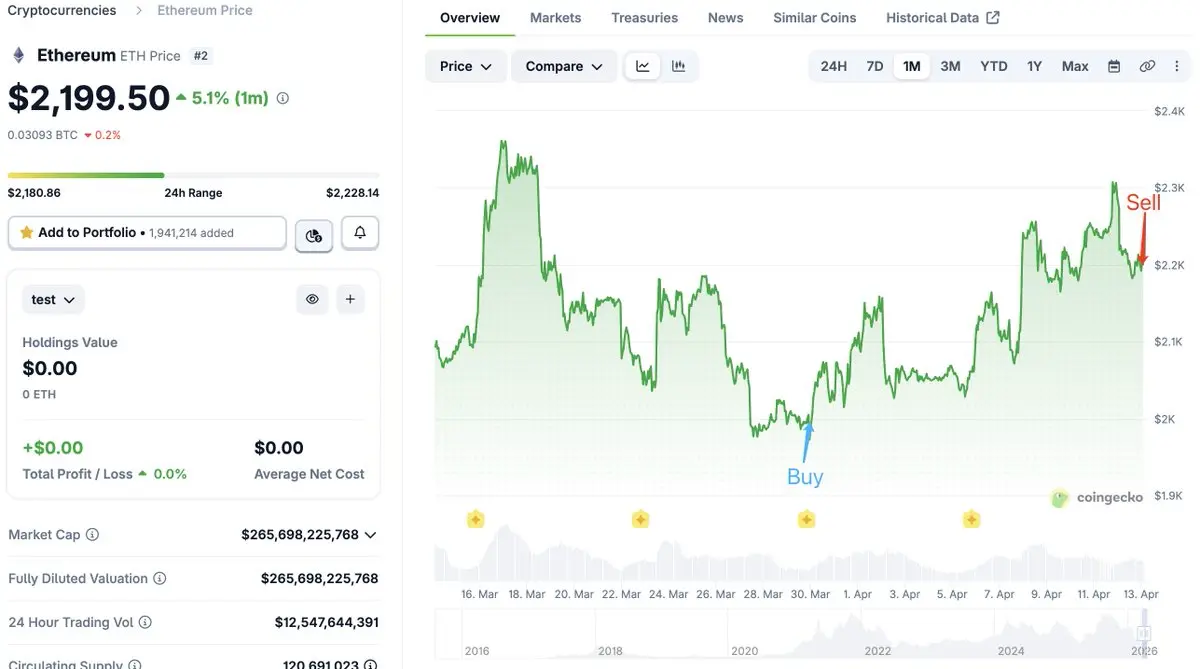This screenshot has height=669, width=1200.
Task: Select the 1Y time range
Action: coord(1034,66)
